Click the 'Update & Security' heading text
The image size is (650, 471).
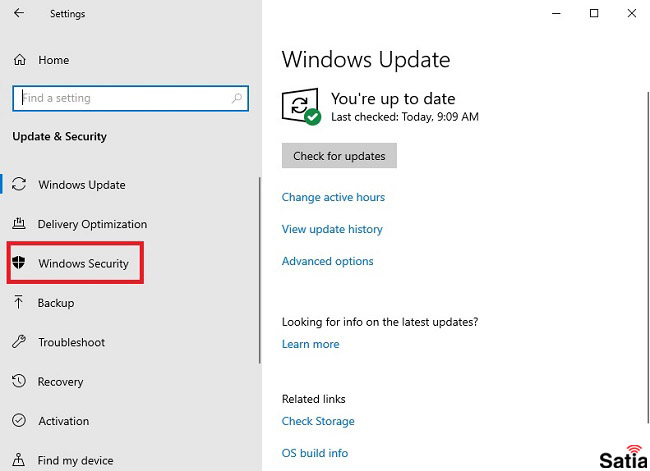(x=60, y=136)
